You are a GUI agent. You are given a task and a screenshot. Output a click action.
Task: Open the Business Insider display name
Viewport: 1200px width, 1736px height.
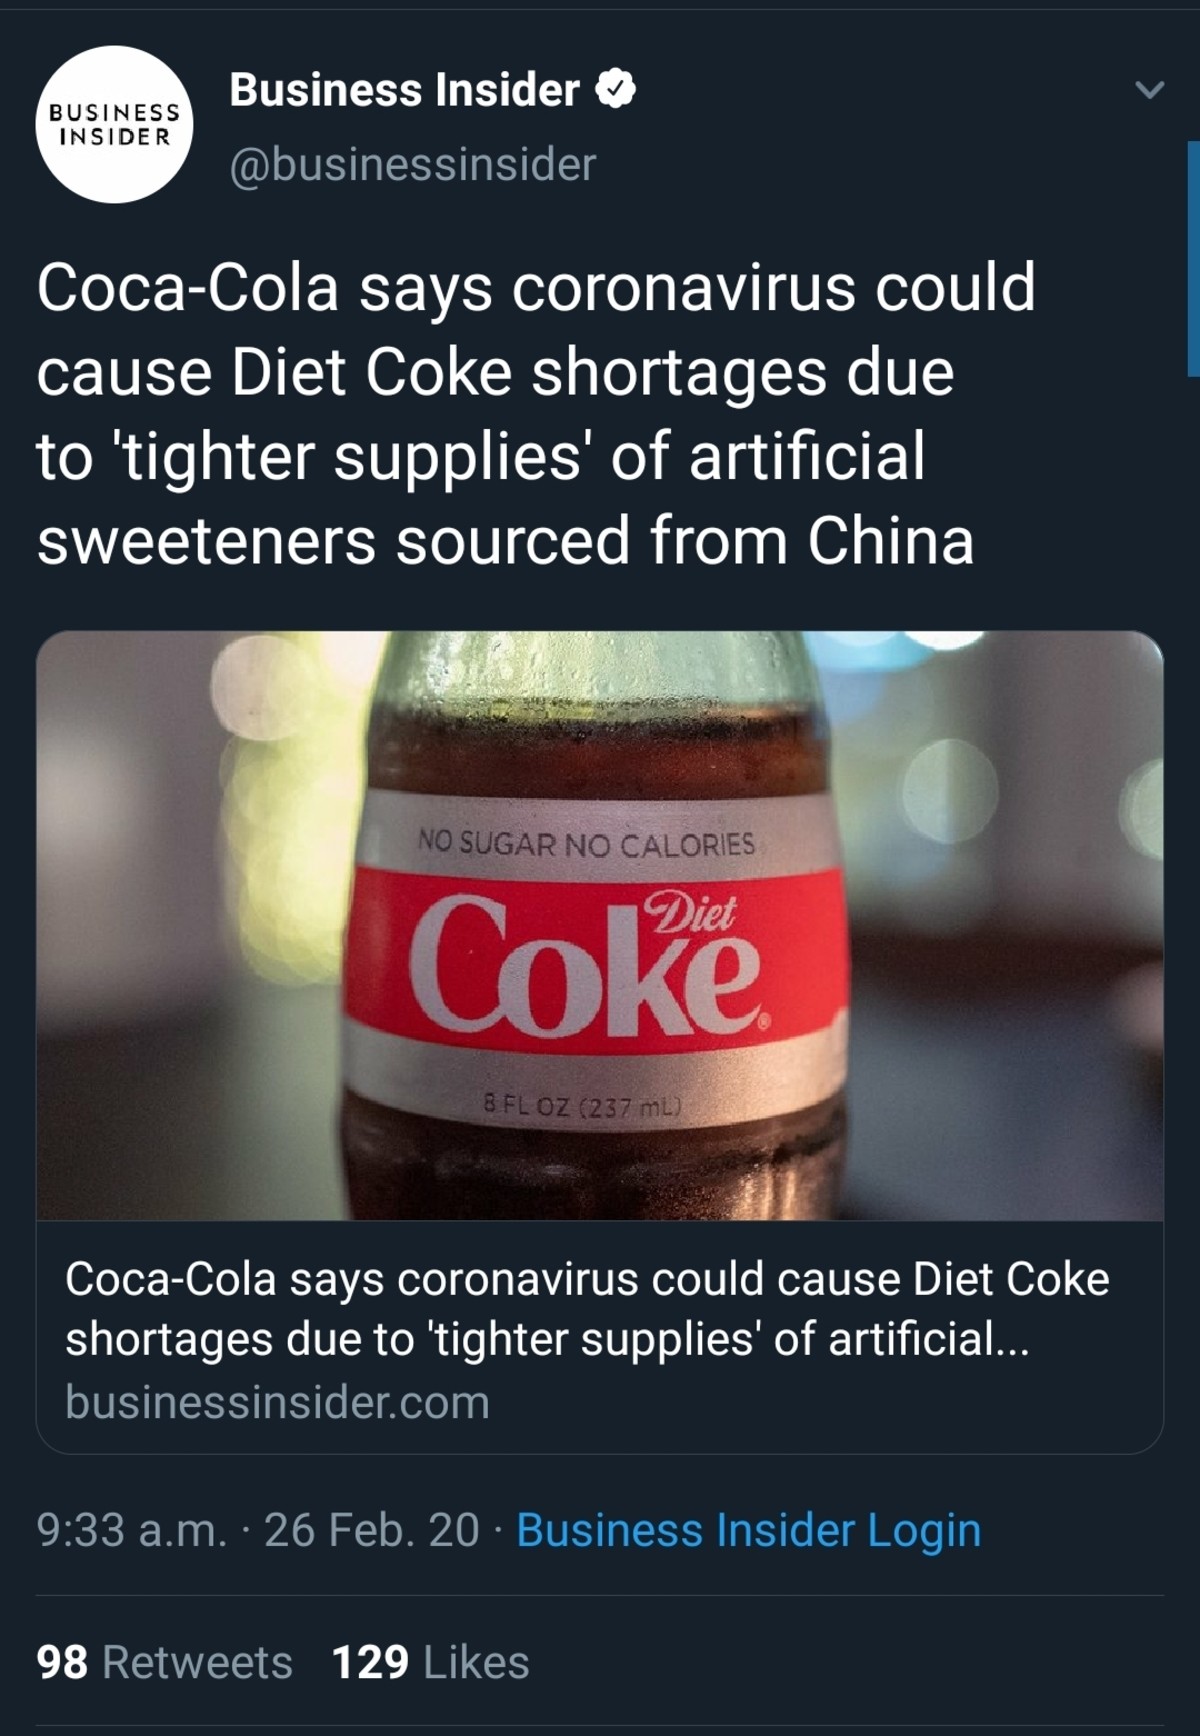pos(404,89)
